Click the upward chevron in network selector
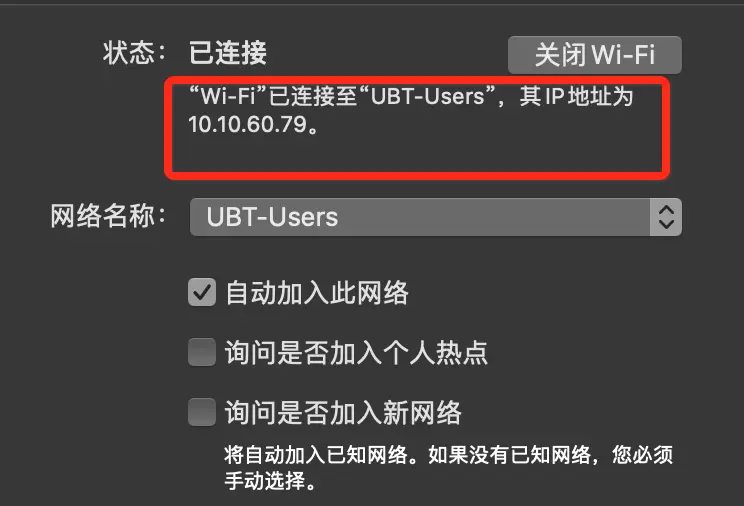 click(666, 209)
